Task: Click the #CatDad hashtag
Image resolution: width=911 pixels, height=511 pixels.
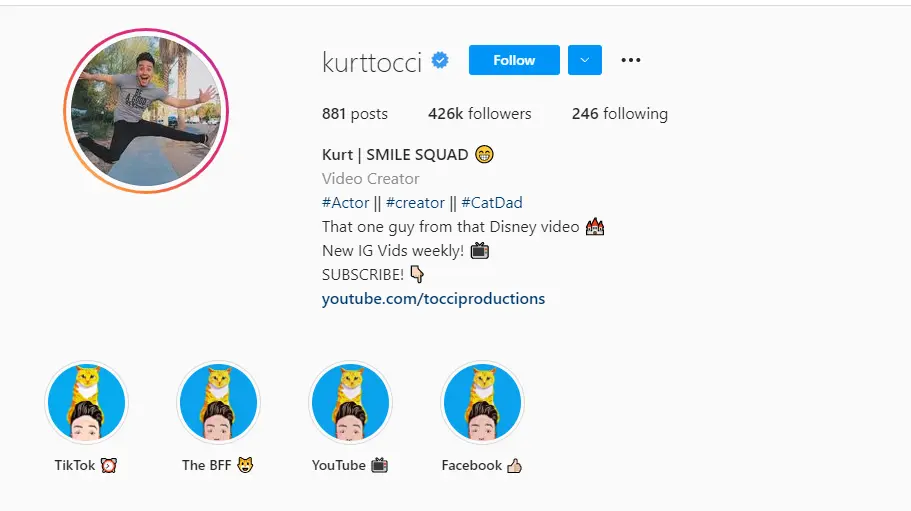Action: 492,203
